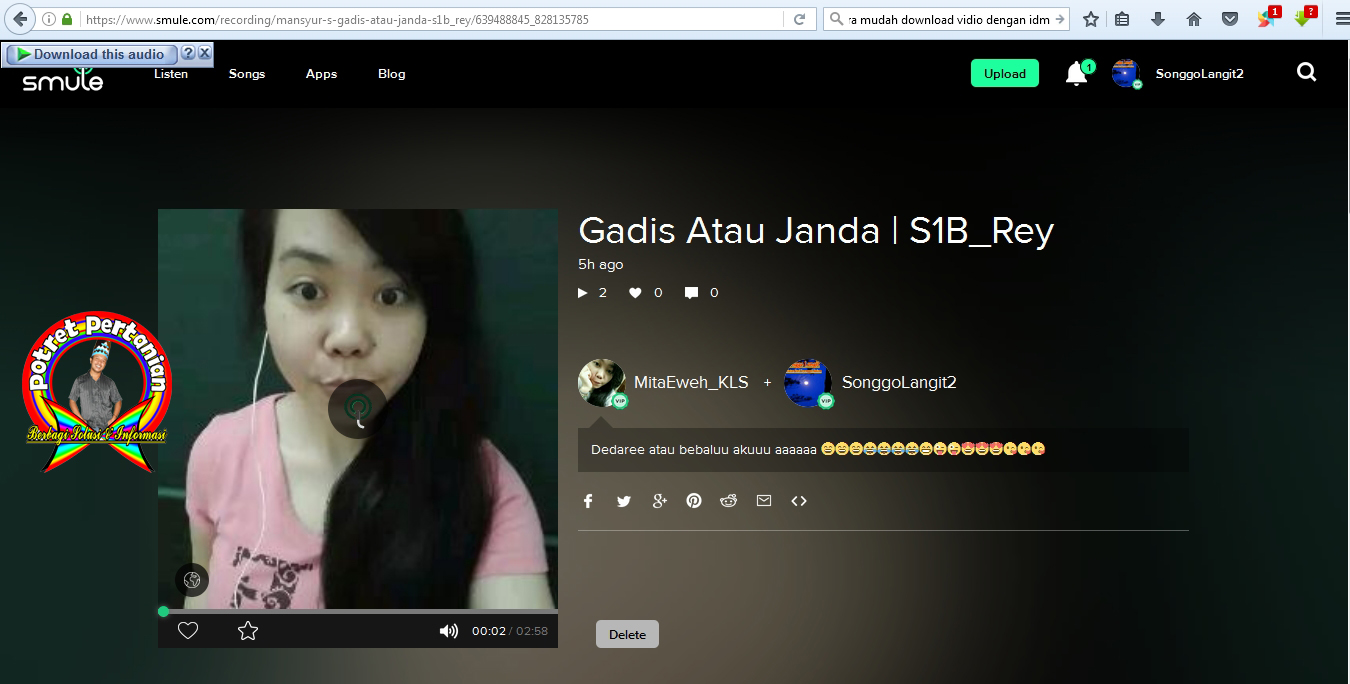Share the recording on Facebook
This screenshot has height=684, width=1350.
[588, 500]
